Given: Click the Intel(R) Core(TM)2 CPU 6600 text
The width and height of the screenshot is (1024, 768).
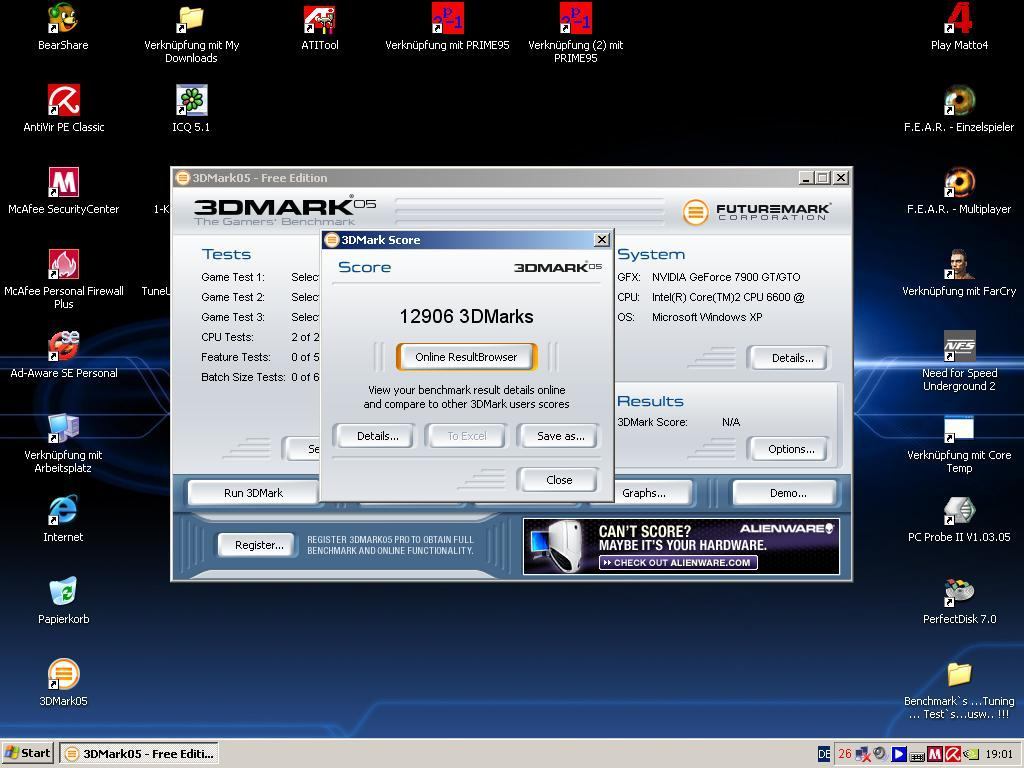Looking at the screenshot, I should click(x=728, y=297).
